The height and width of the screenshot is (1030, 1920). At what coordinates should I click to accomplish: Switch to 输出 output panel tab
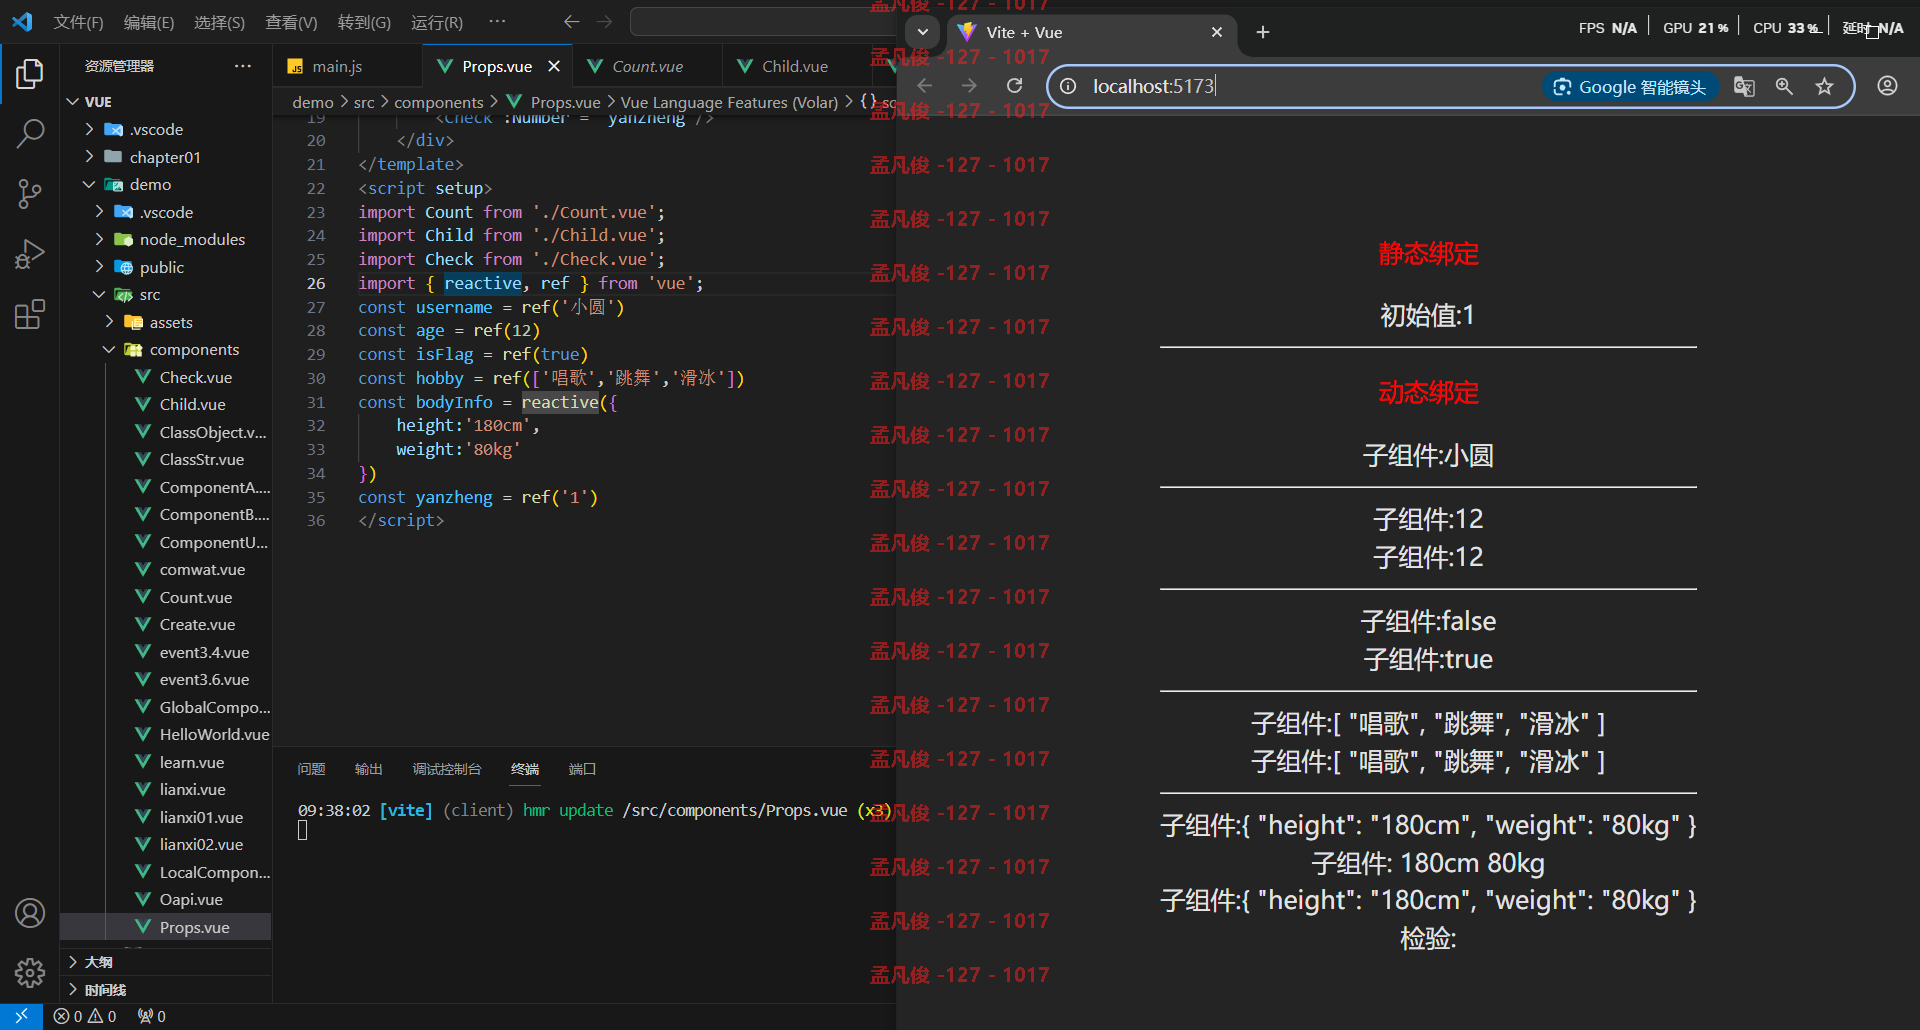click(369, 769)
